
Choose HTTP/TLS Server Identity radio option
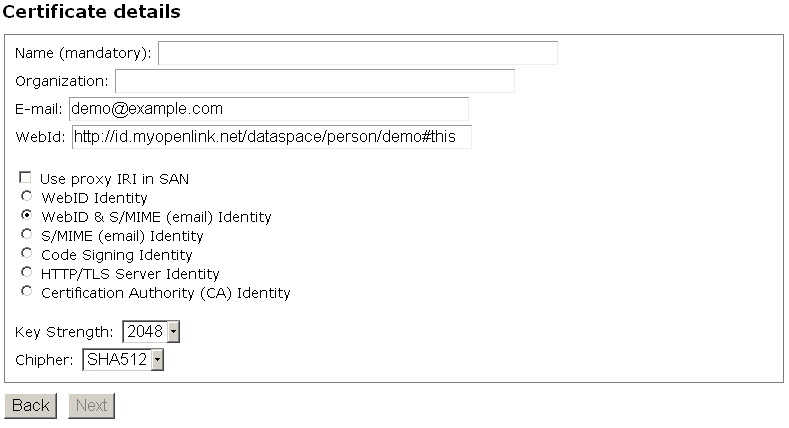(x=26, y=273)
